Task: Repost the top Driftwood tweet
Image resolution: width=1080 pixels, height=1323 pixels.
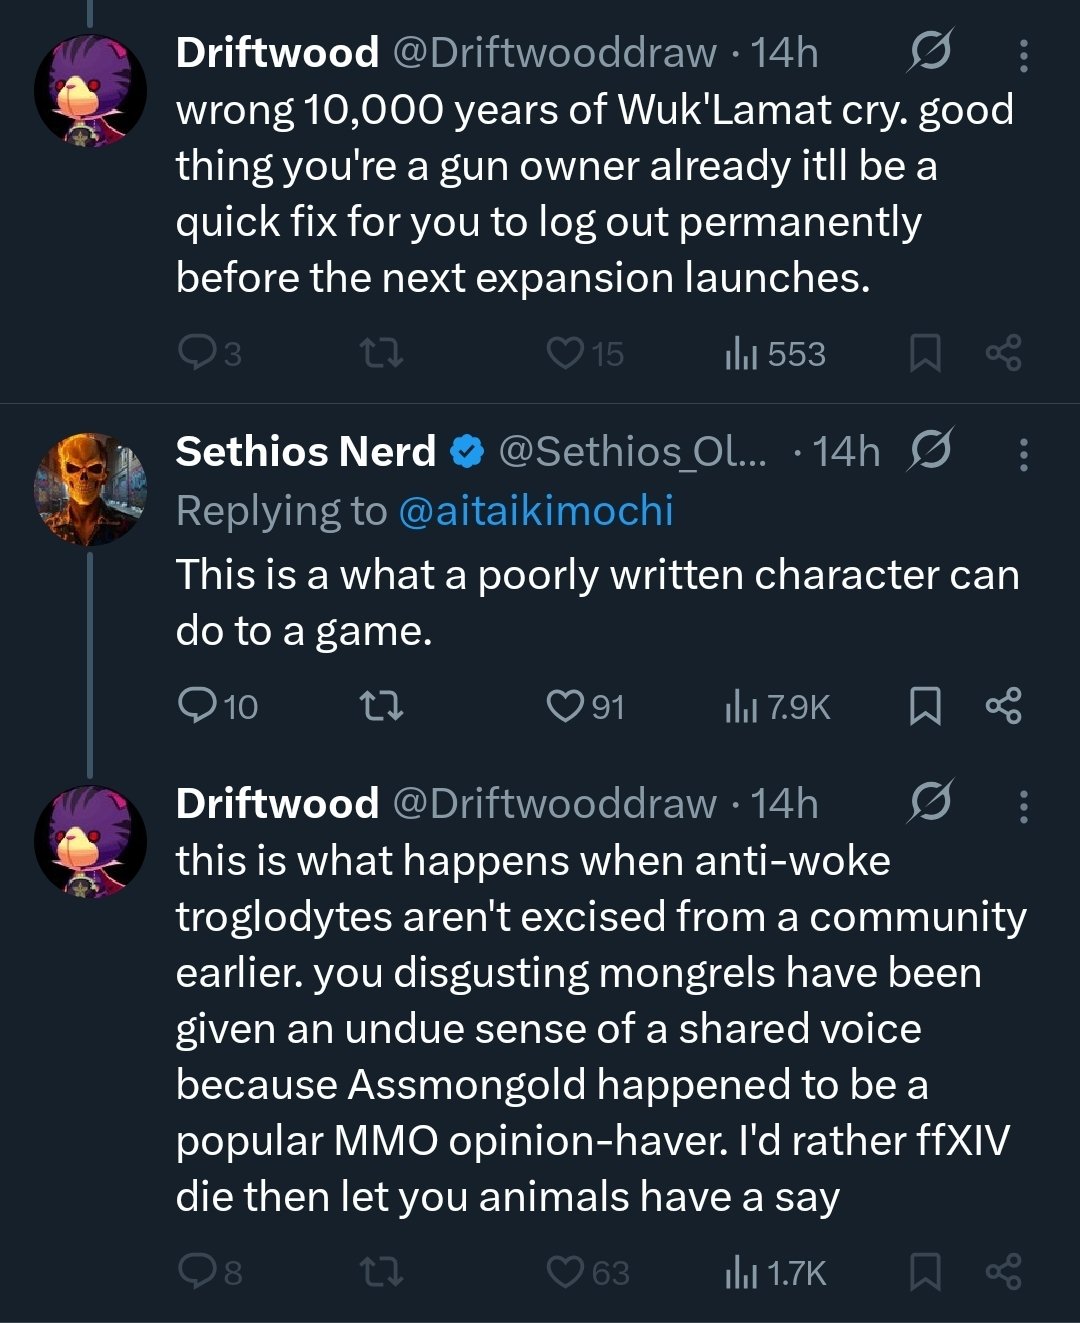Action: [381, 353]
